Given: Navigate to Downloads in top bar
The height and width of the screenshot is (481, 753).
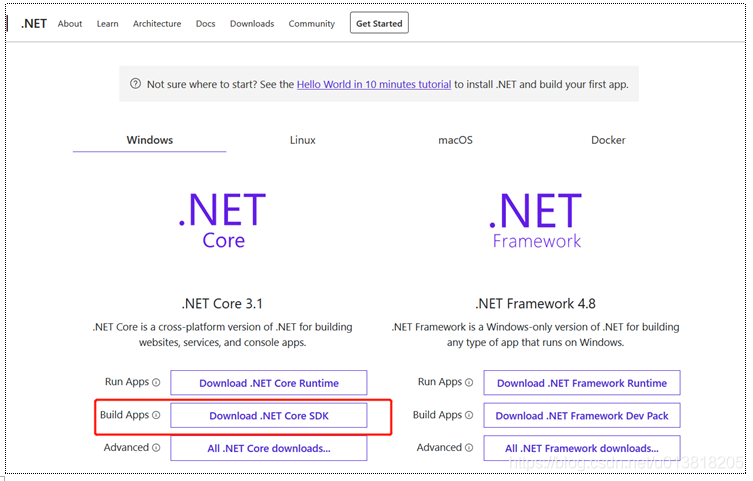Looking at the screenshot, I should click(x=252, y=24).
